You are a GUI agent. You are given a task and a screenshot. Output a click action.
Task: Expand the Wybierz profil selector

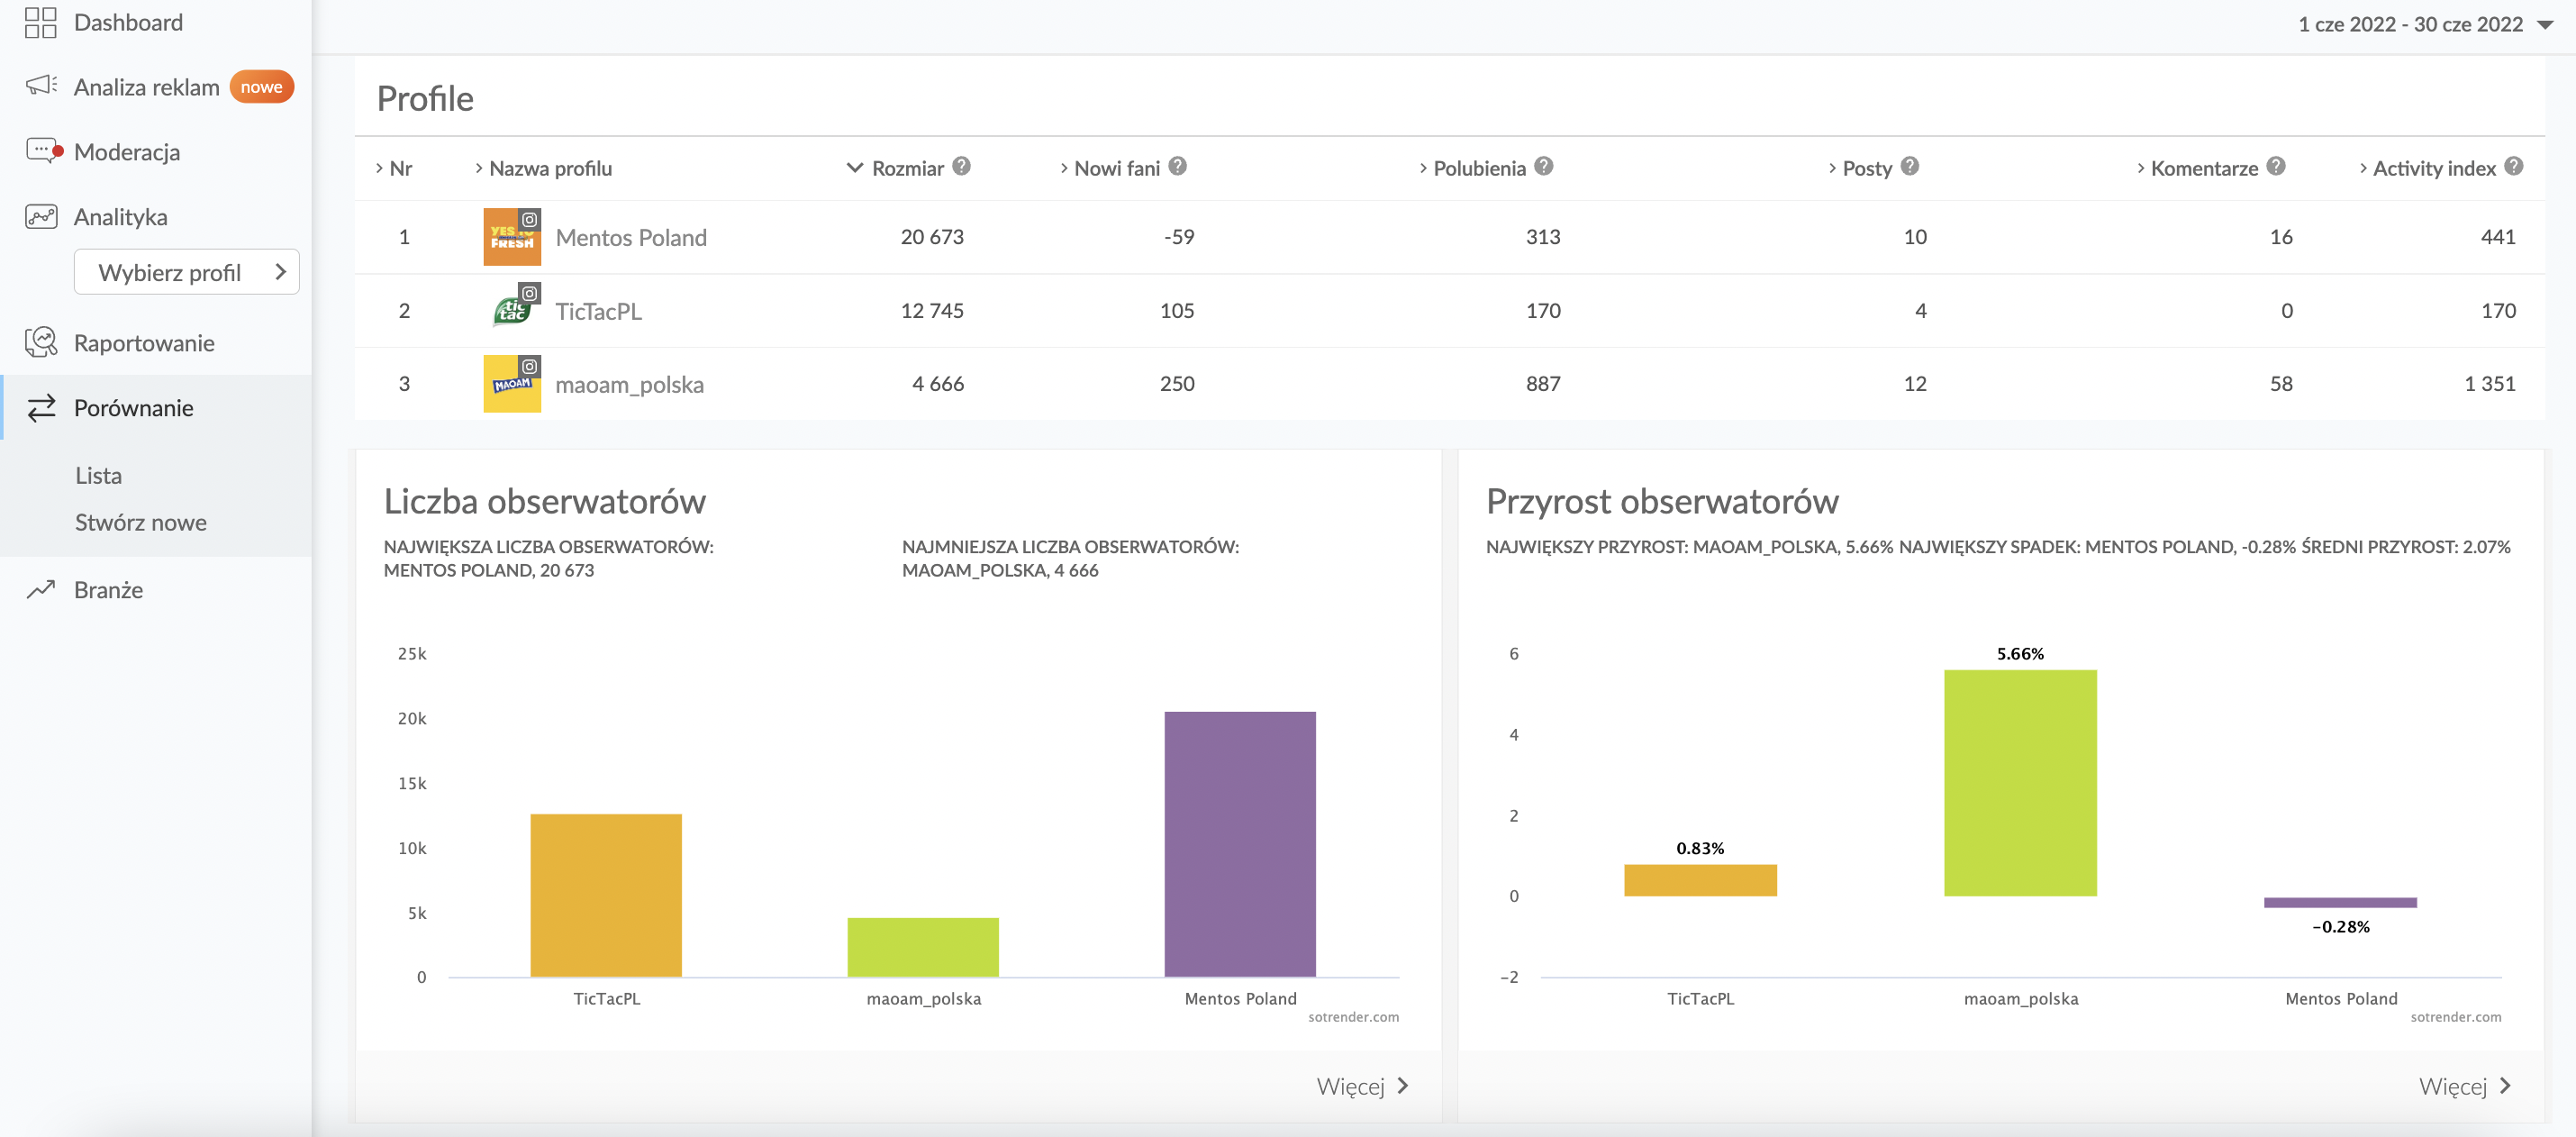pyautogui.click(x=186, y=272)
